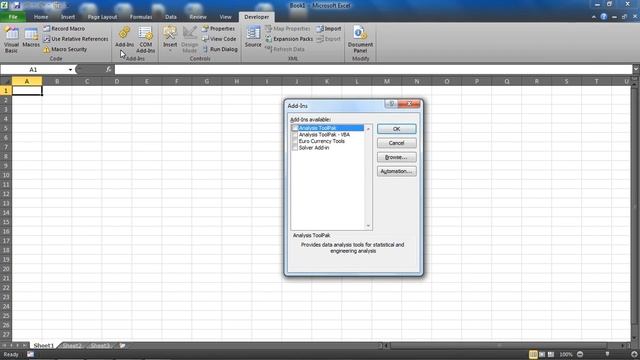Switch to the Formulas tab
The width and height of the screenshot is (640, 360).
click(x=141, y=17)
